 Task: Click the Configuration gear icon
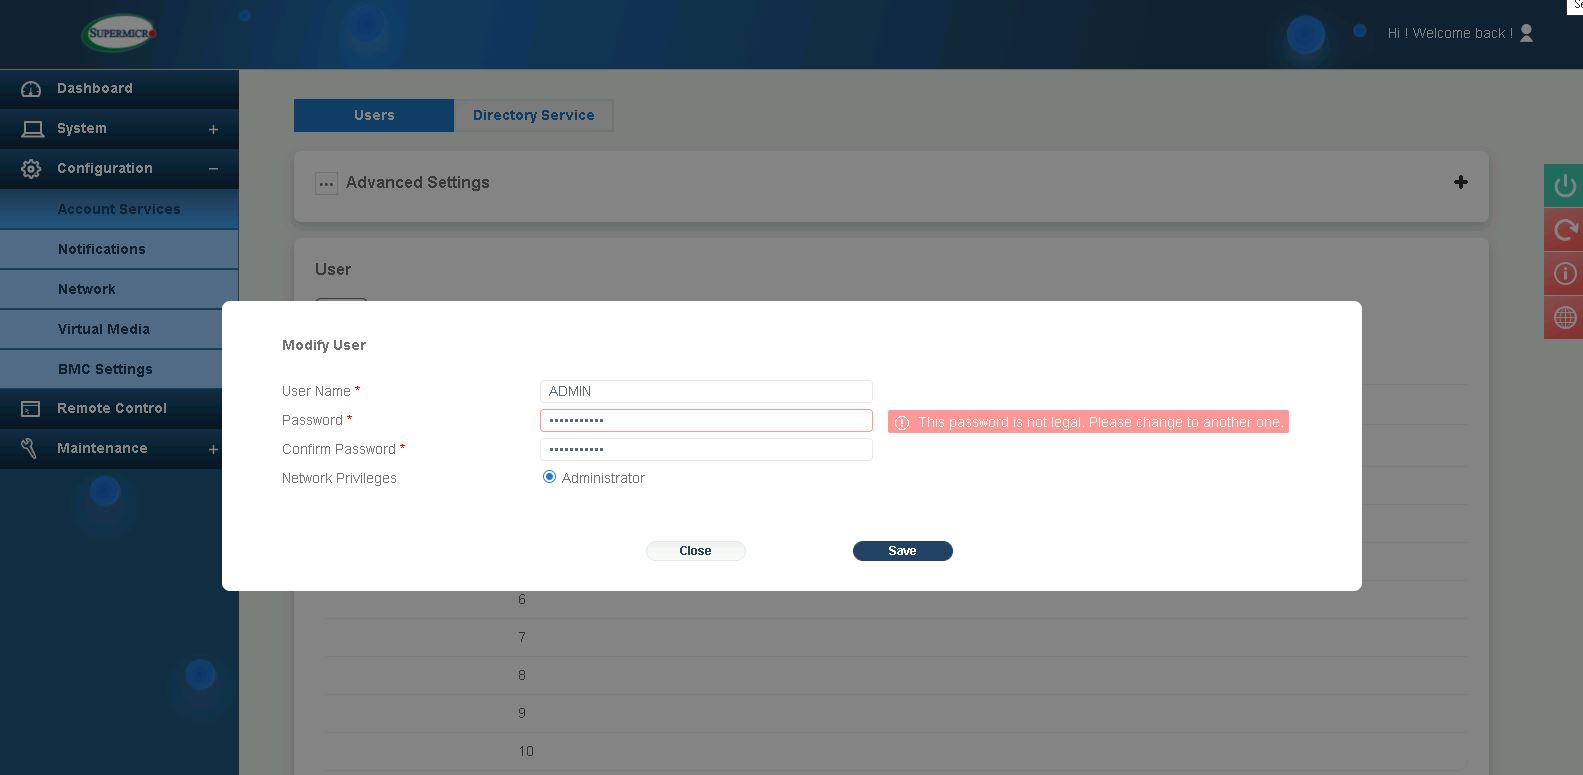tap(31, 169)
